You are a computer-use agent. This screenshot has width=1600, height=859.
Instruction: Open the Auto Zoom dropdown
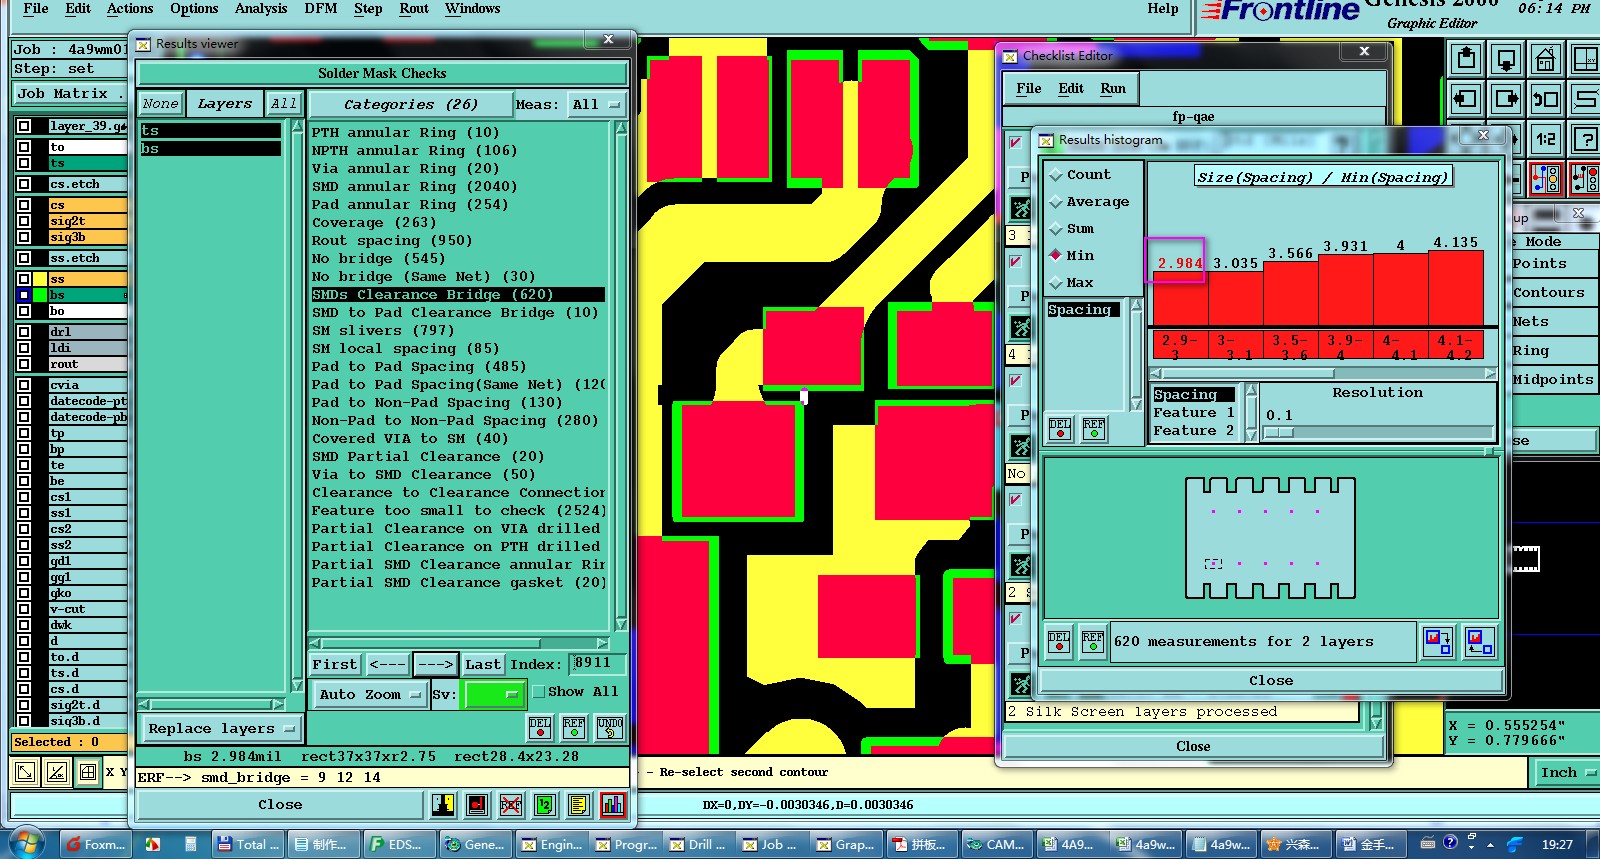(369, 694)
